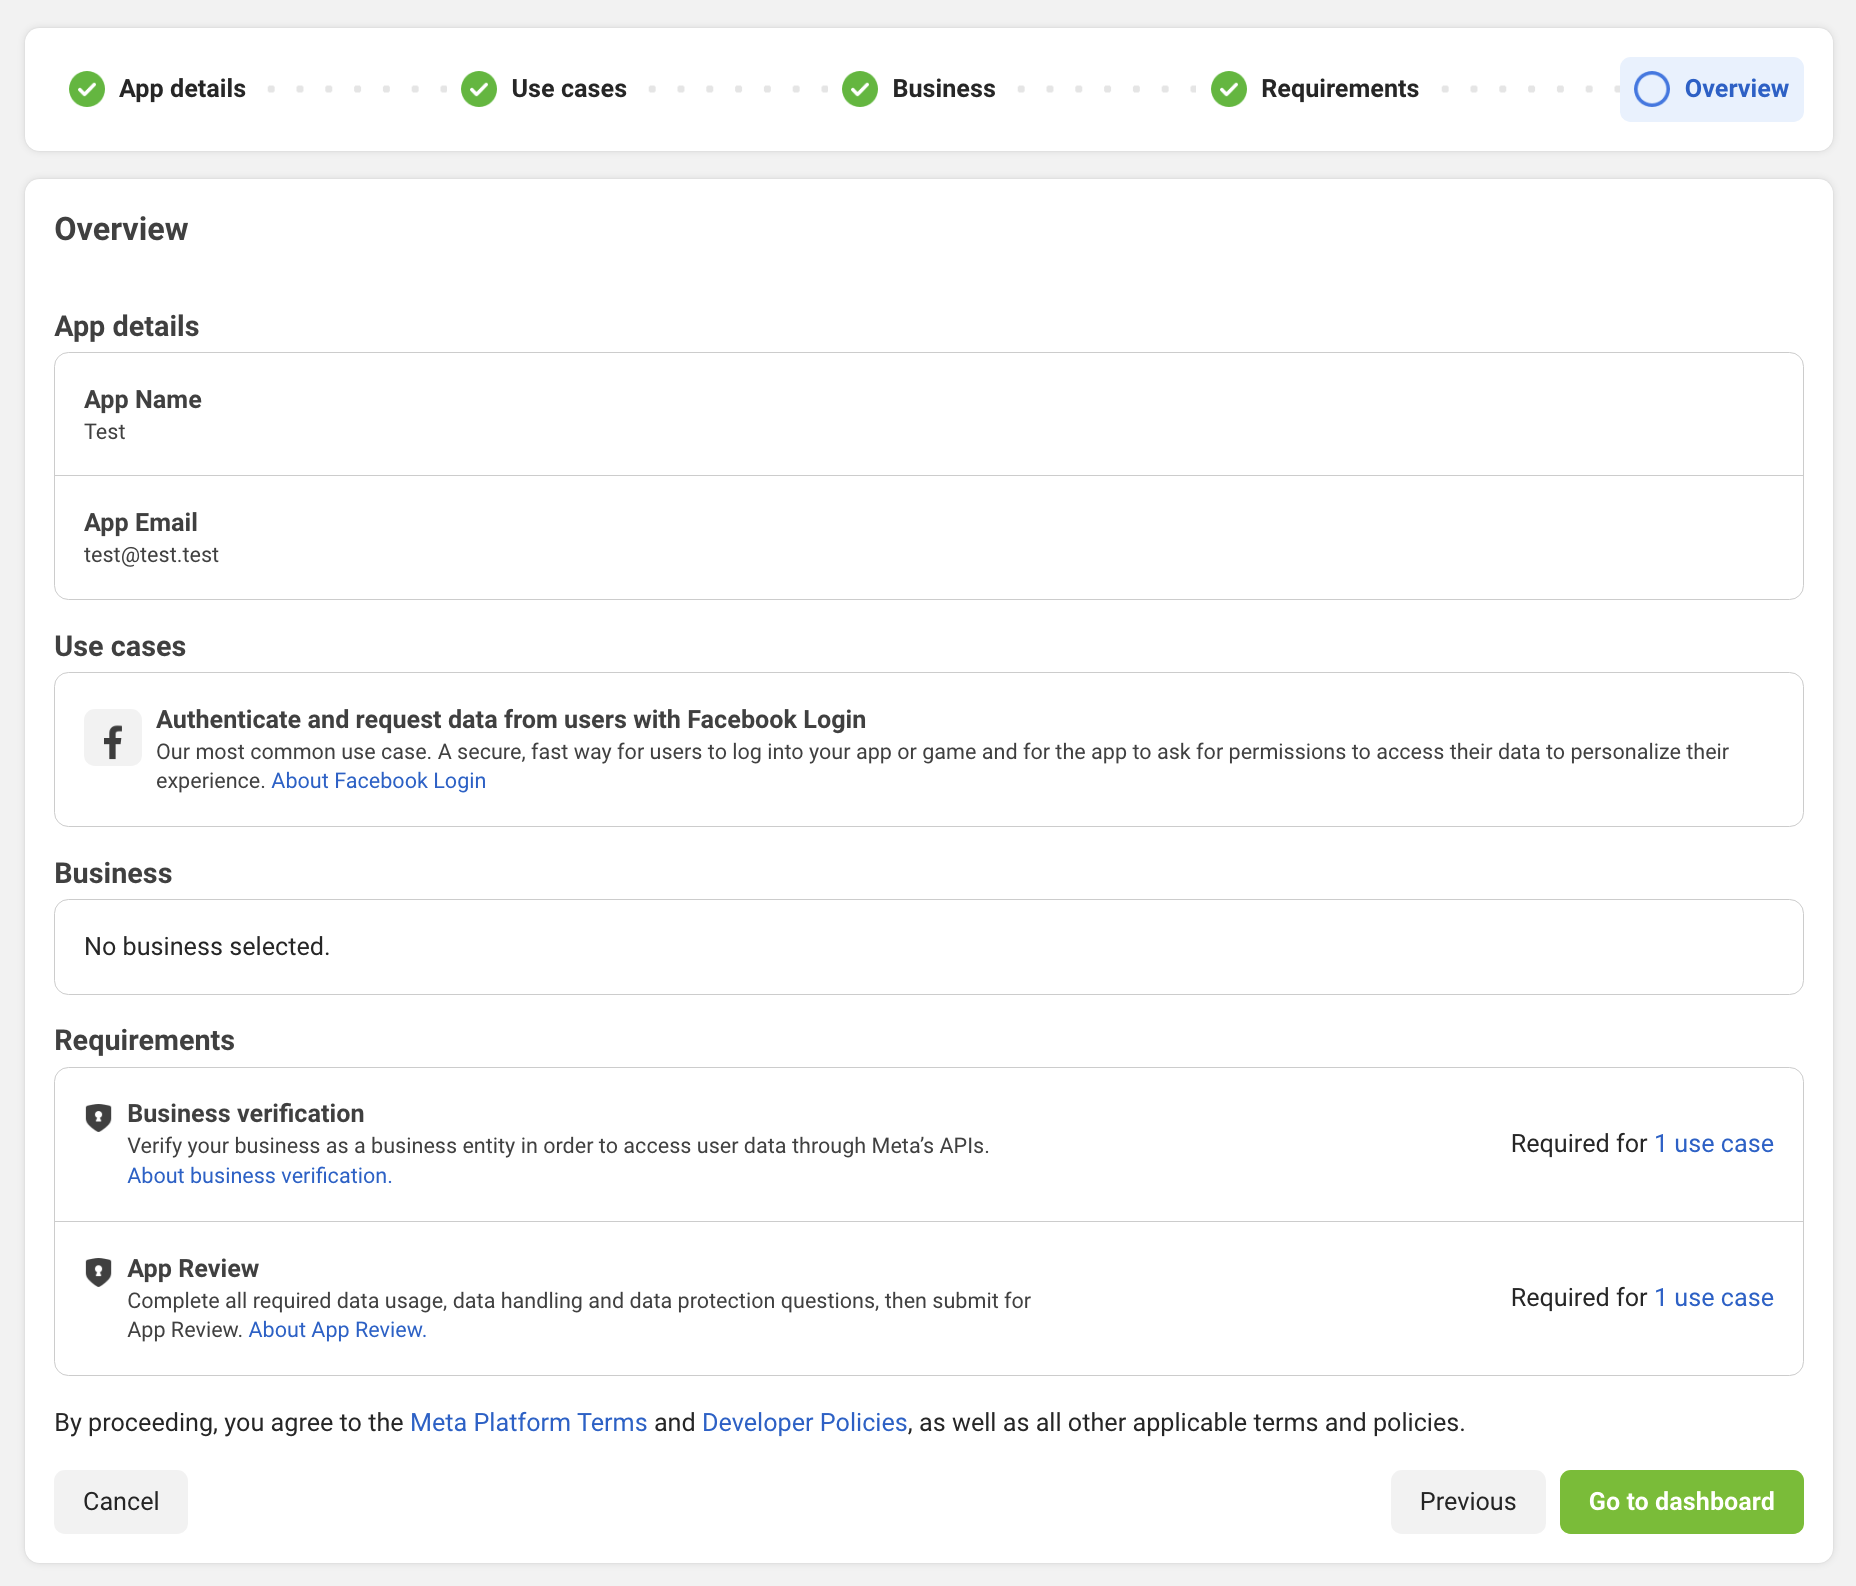Open the About Facebook Login link

(x=379, y=781)
